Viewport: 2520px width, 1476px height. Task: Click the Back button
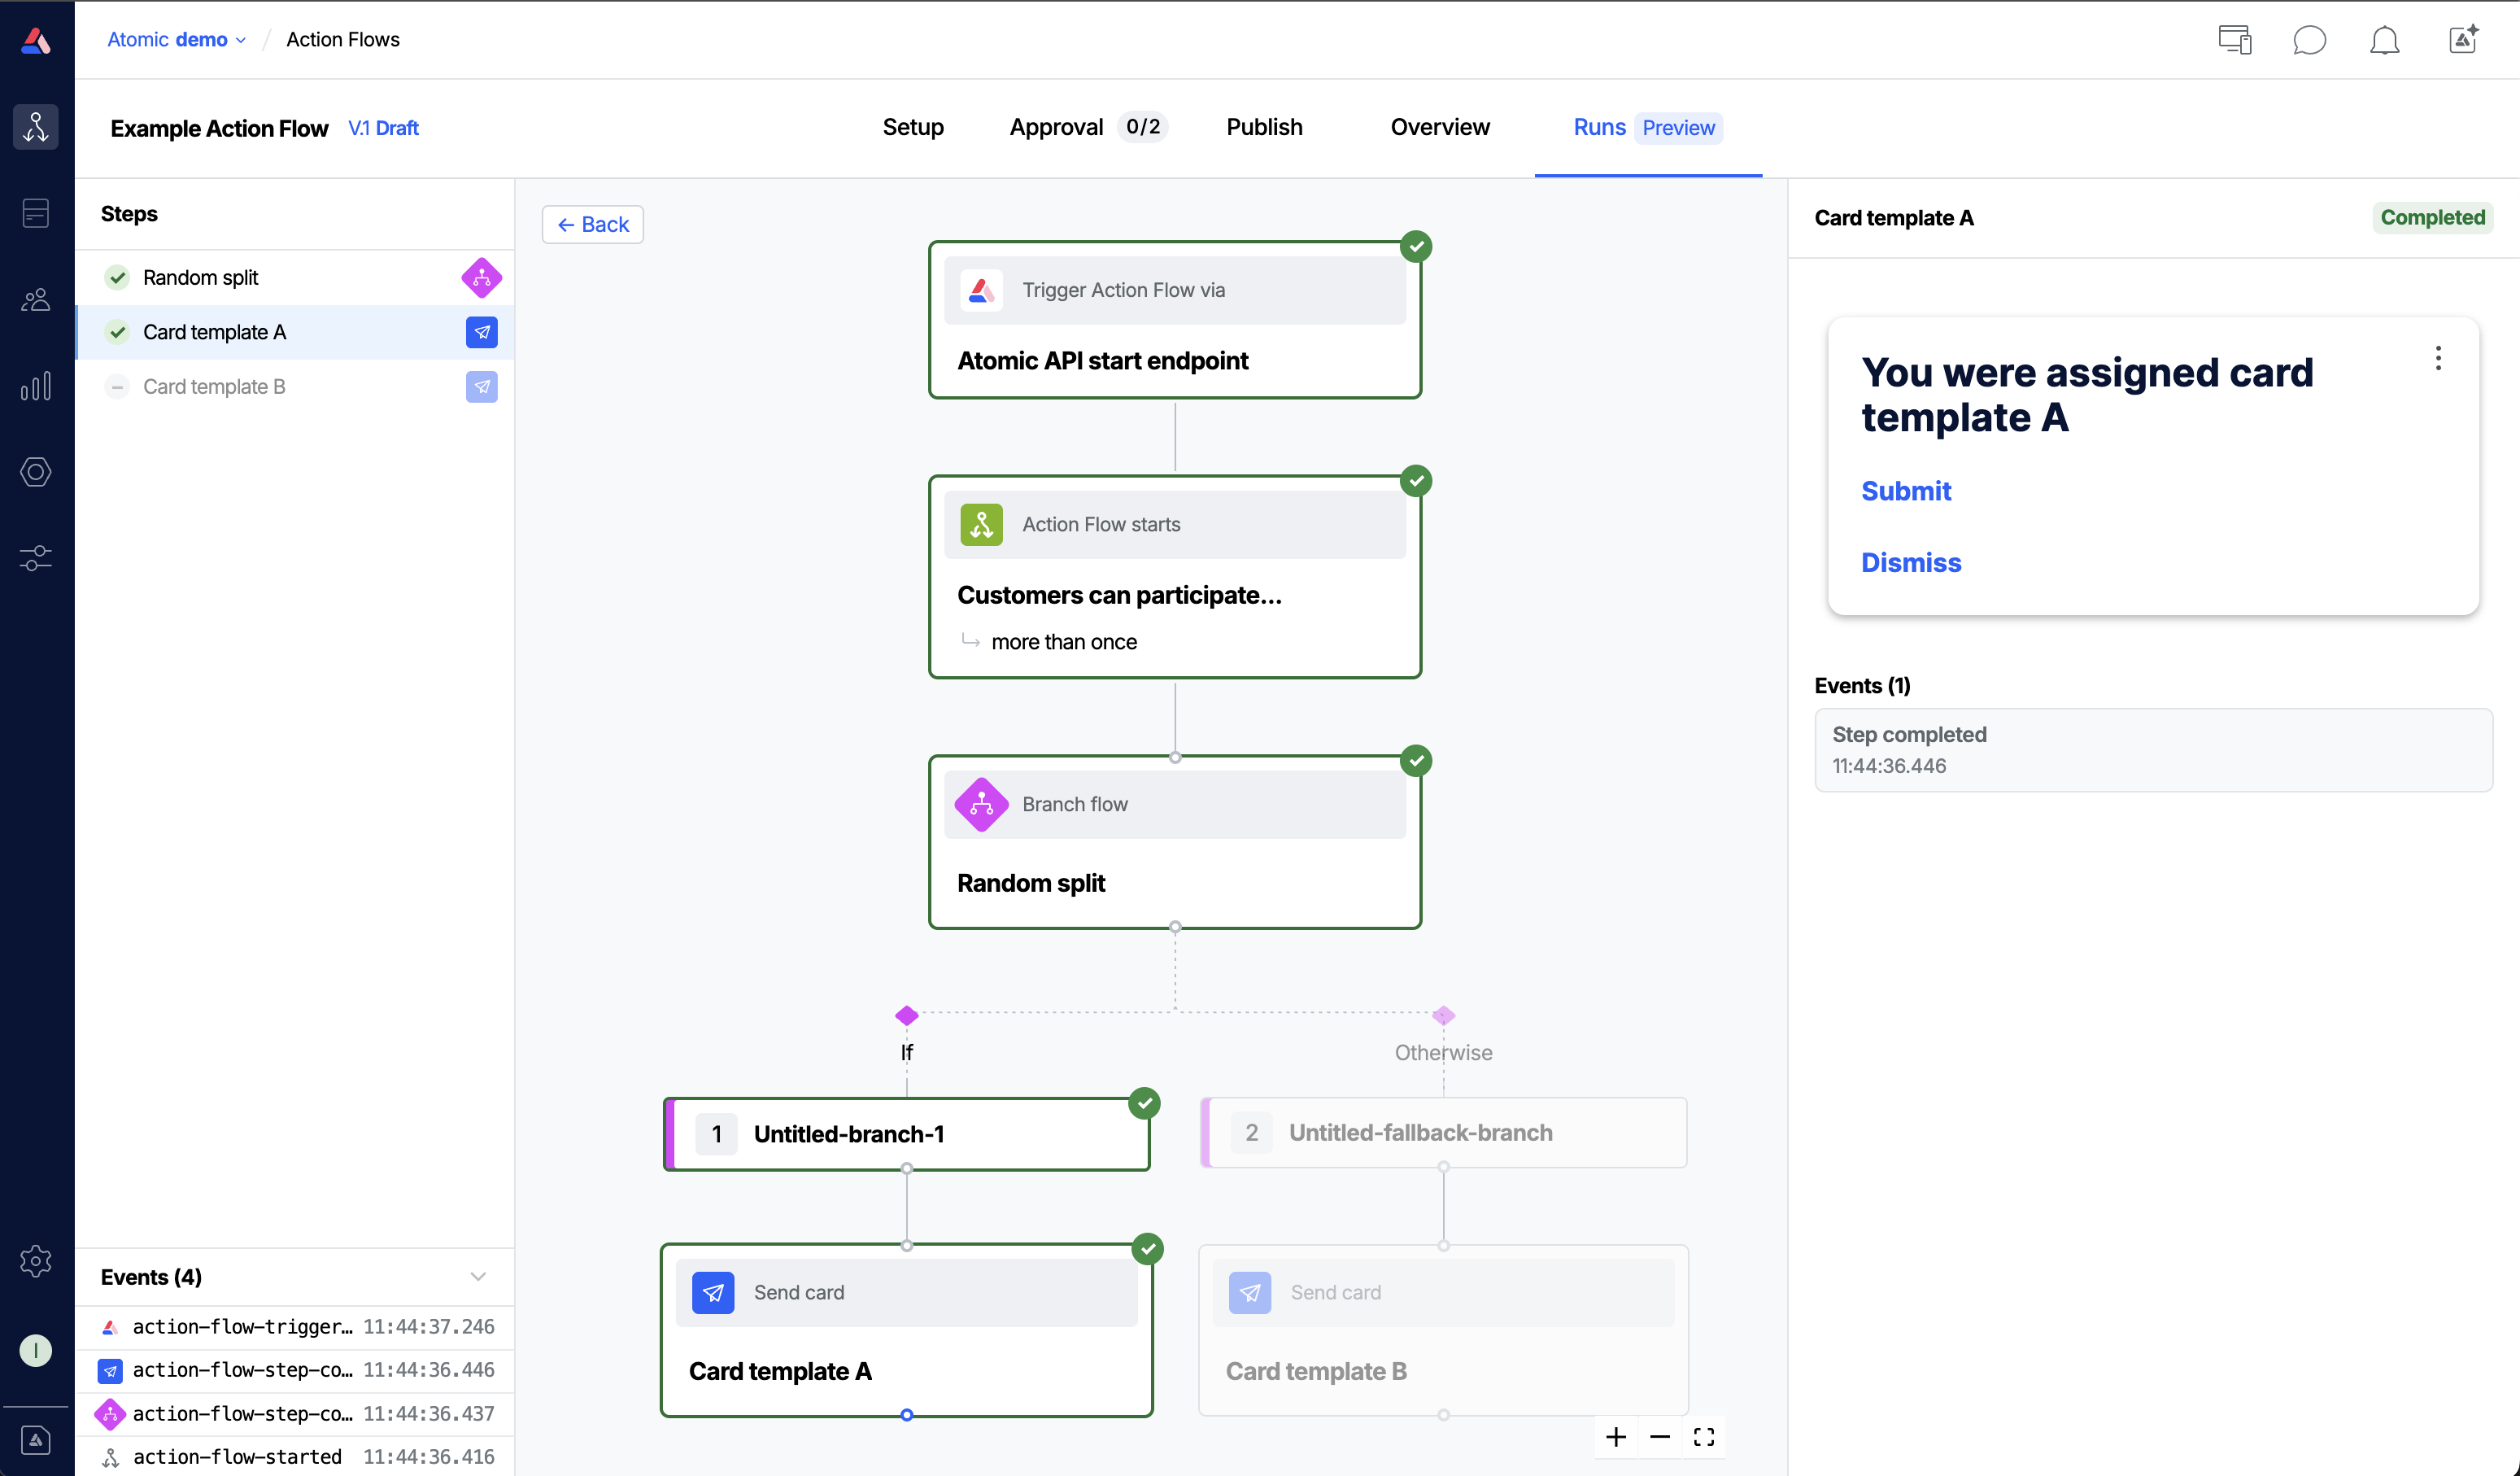[x=593, y=224]
